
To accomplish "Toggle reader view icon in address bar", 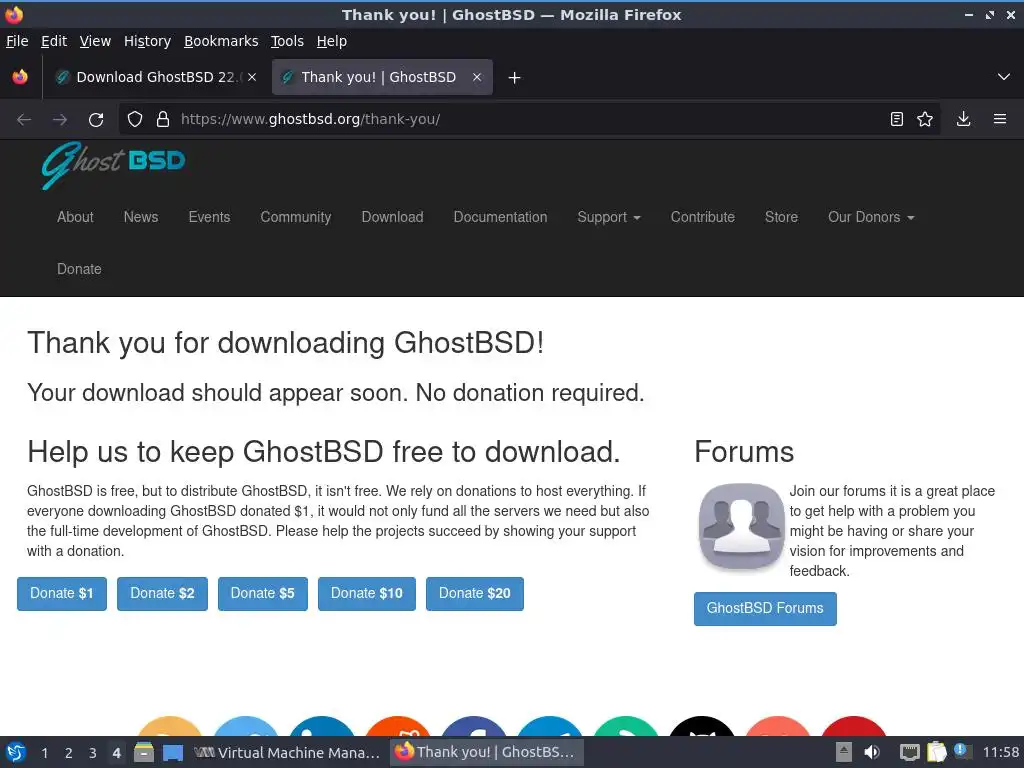I will click(x=897, y=119).
